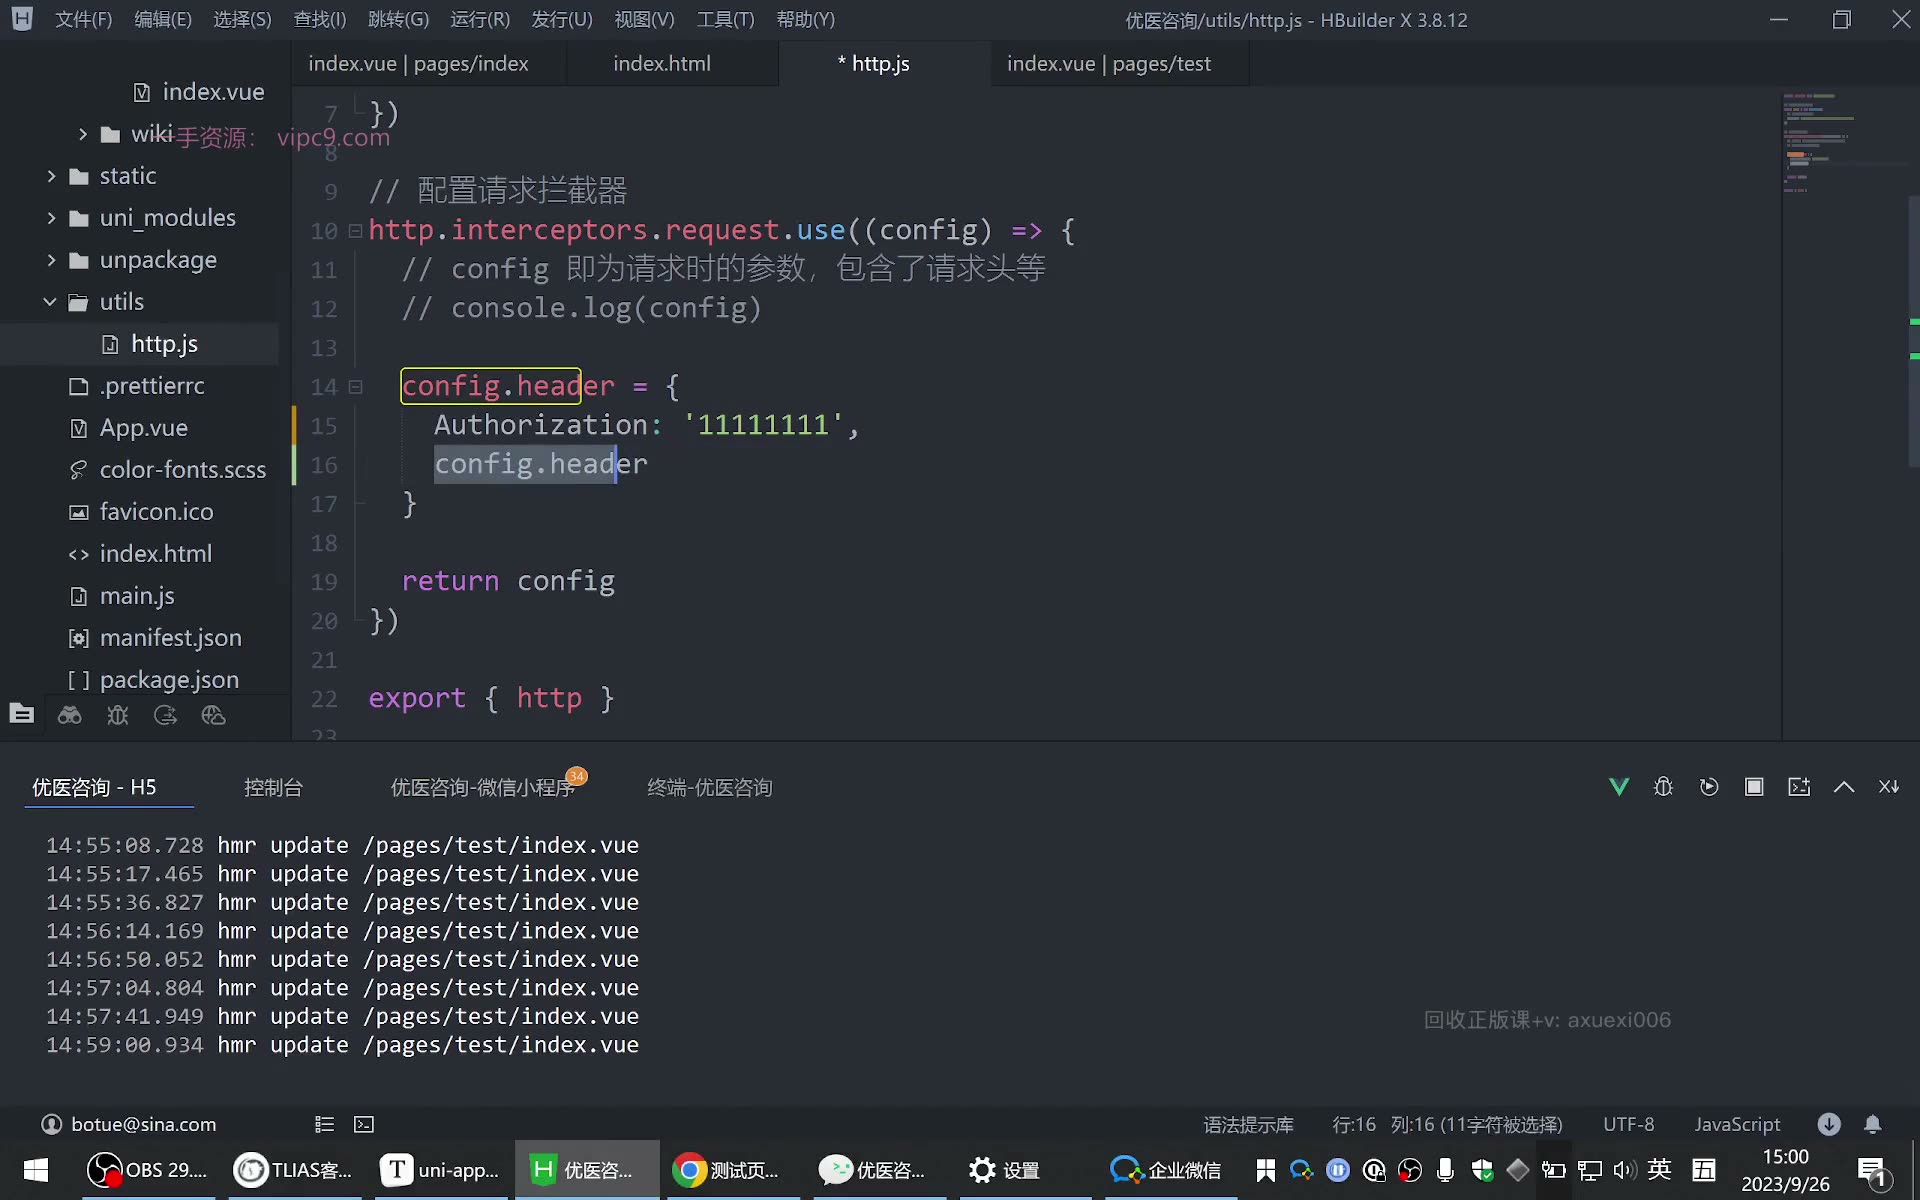Stop the running process with square icon

(x=1754, y=787)
